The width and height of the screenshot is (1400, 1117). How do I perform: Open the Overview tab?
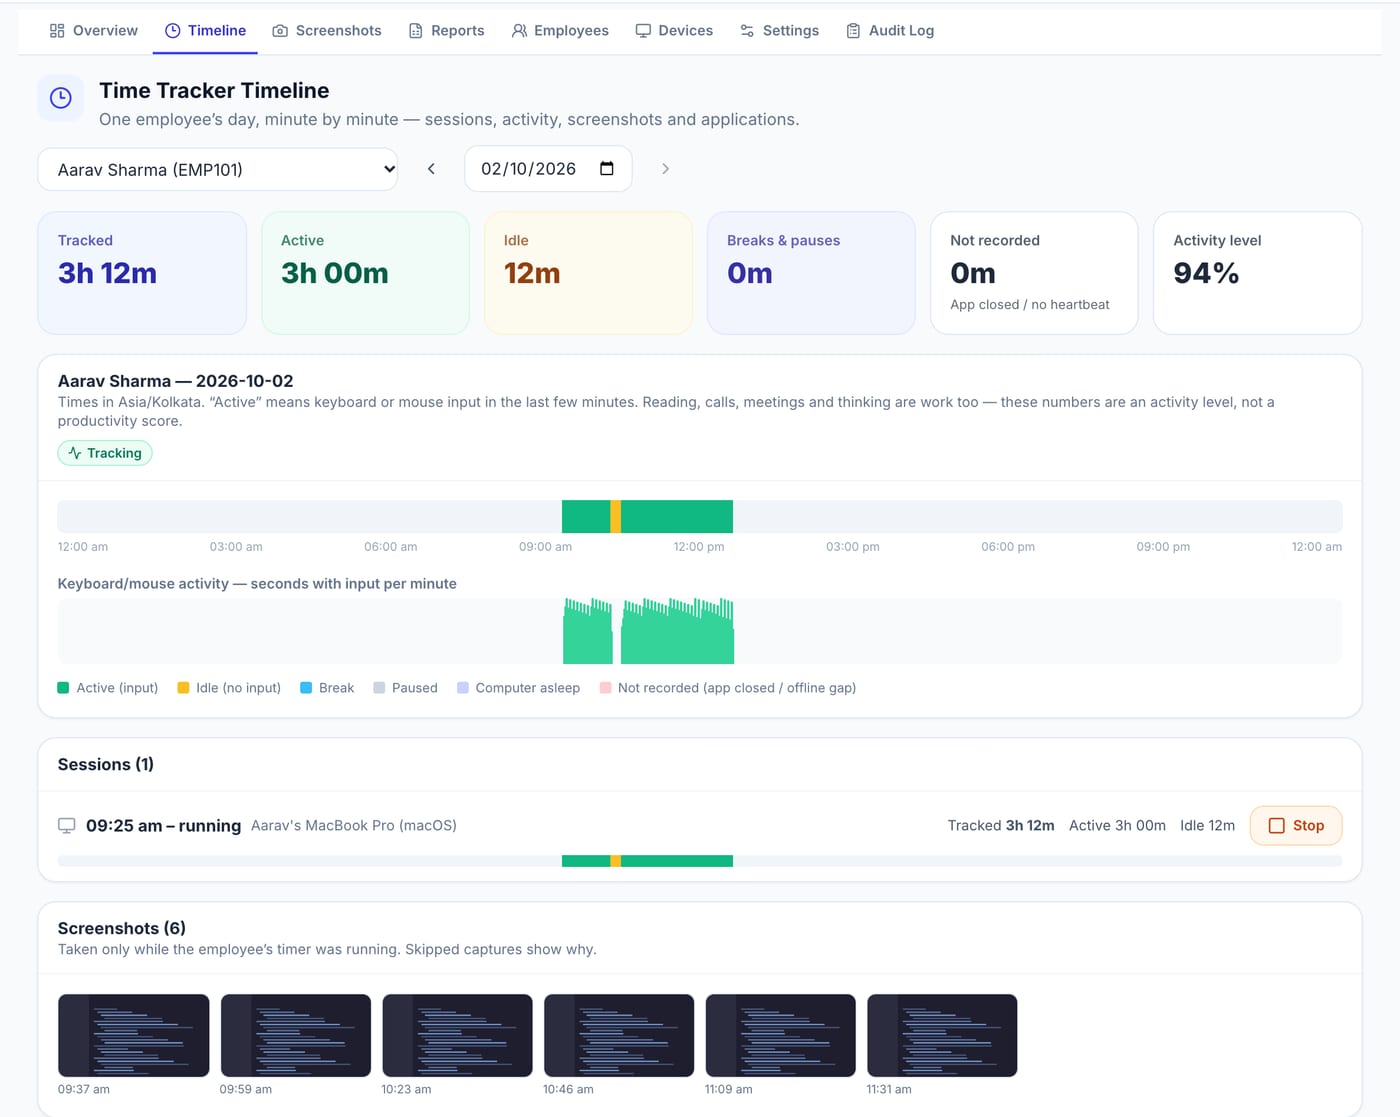(93, 31)
